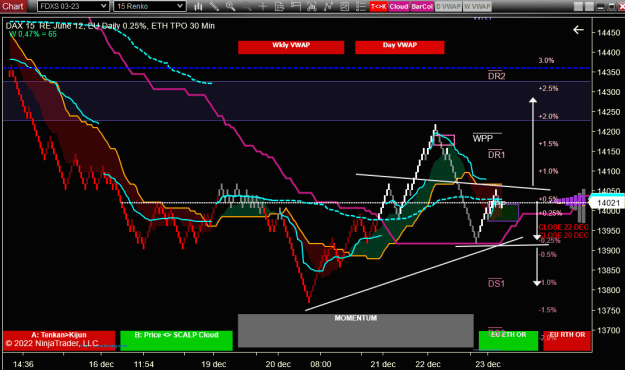Image resolution: width=625 pixels, height=370 pixels.
Task: Open the 15 Renko interval dropdown
Action: [x=149, y=6]
